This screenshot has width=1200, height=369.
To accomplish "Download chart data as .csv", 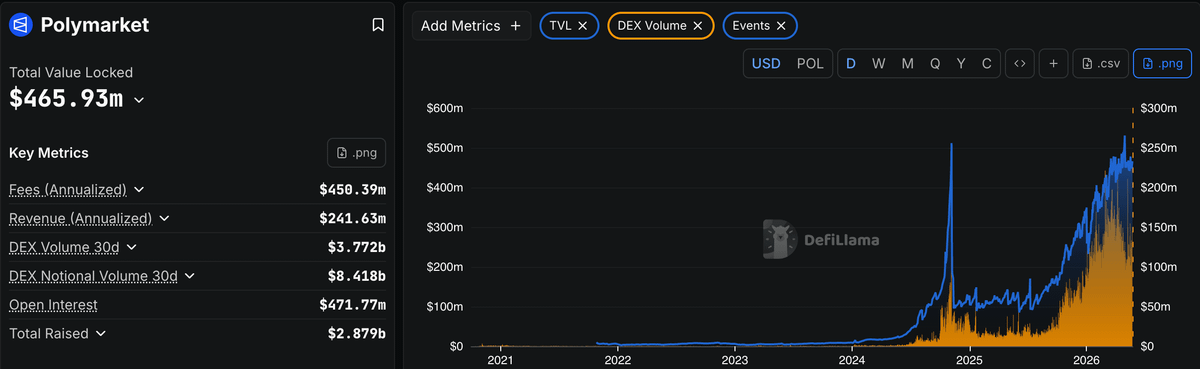I will [1100, 64].
